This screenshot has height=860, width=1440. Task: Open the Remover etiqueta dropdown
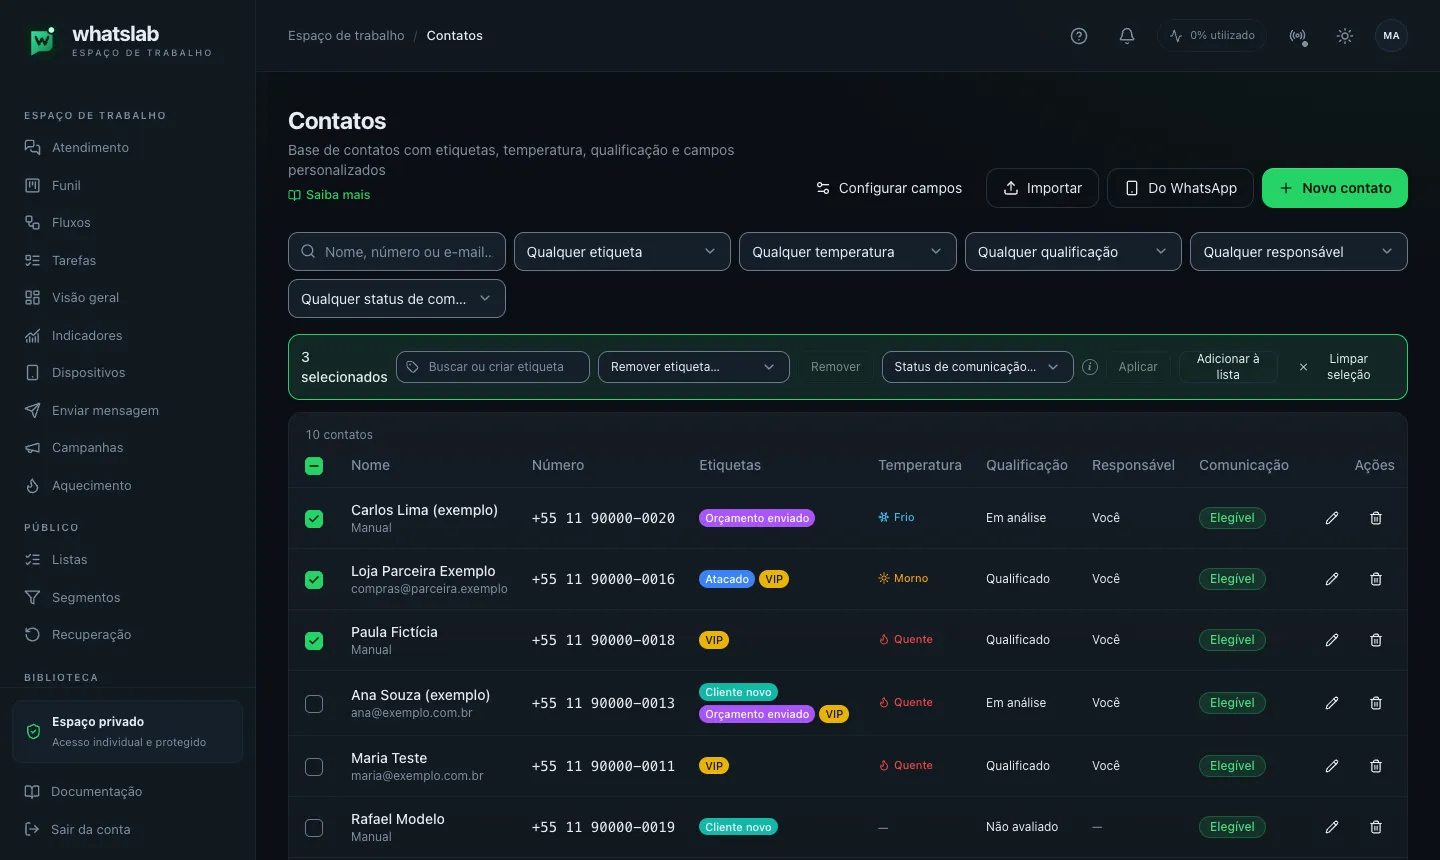click(x=694, y=367)
